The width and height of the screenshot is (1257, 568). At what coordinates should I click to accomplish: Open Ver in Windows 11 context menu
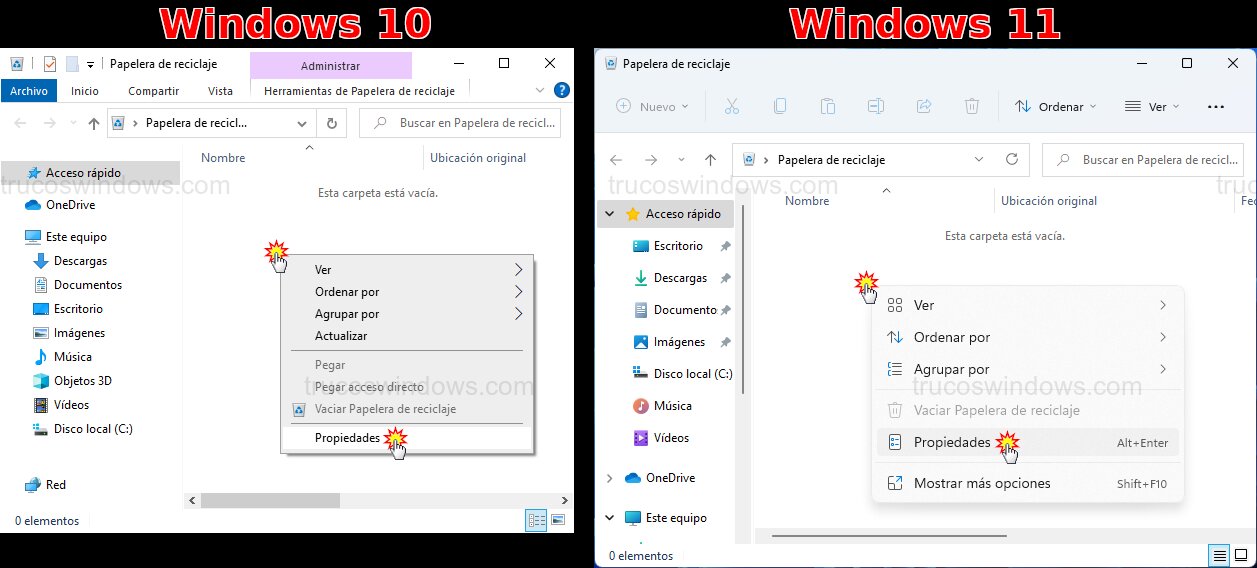1028,305
